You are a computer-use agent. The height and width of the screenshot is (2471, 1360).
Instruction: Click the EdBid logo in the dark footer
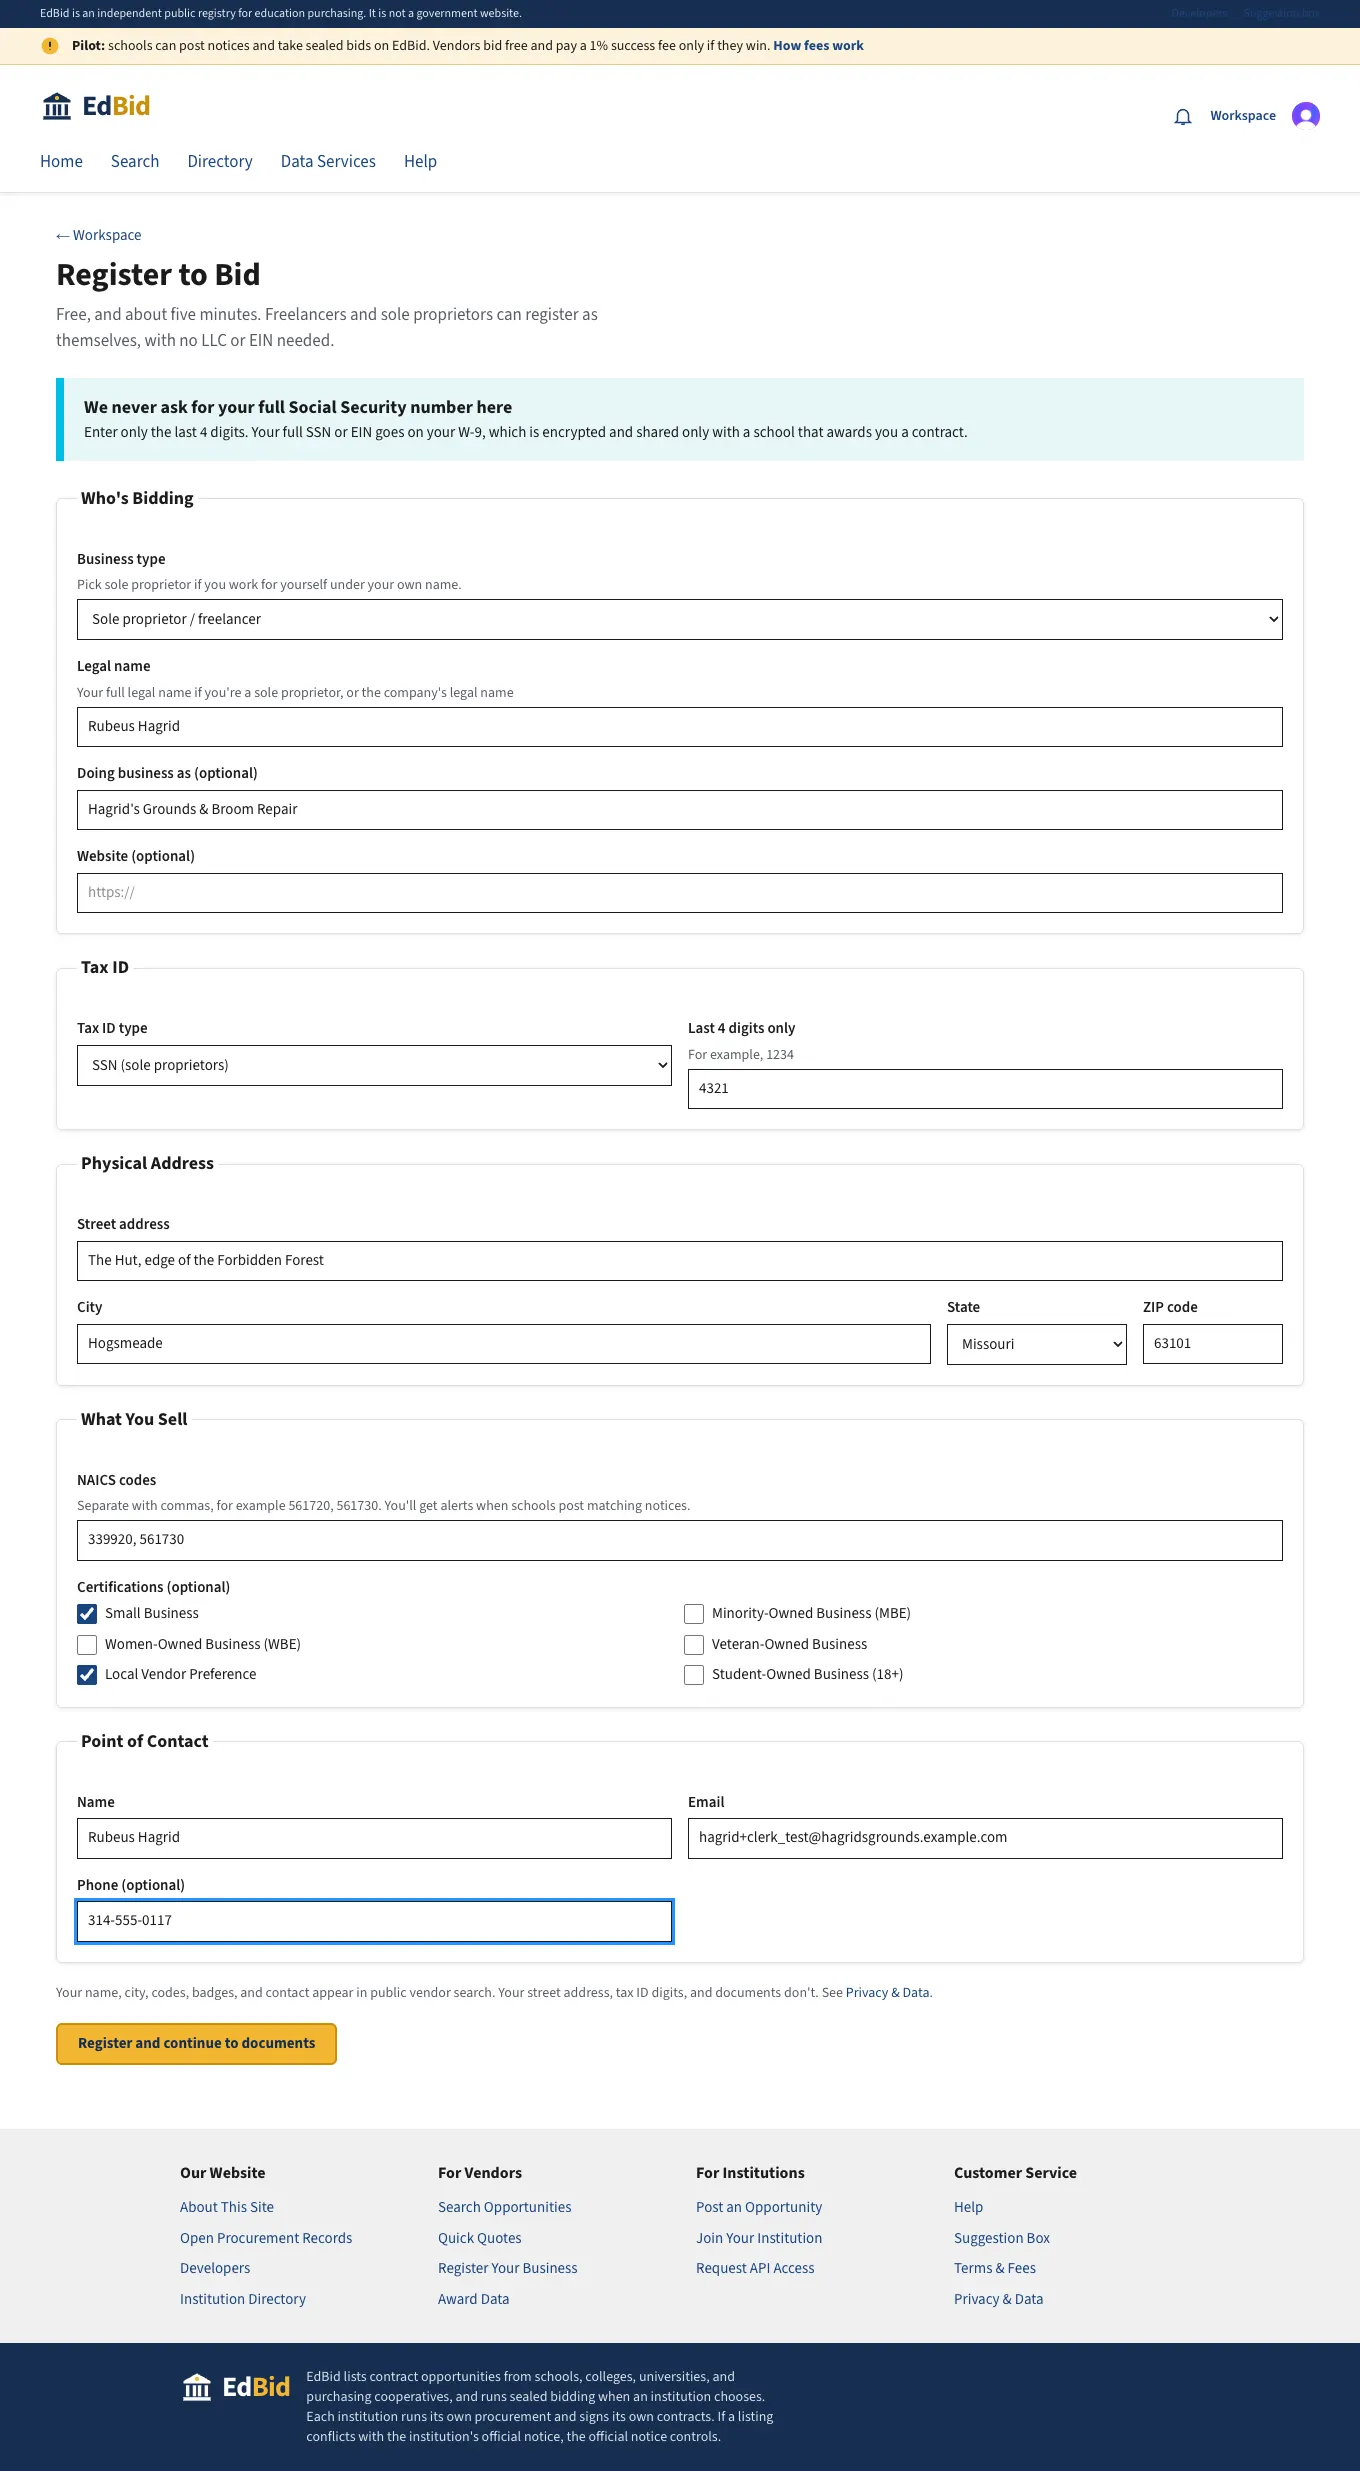point(236,2387)
